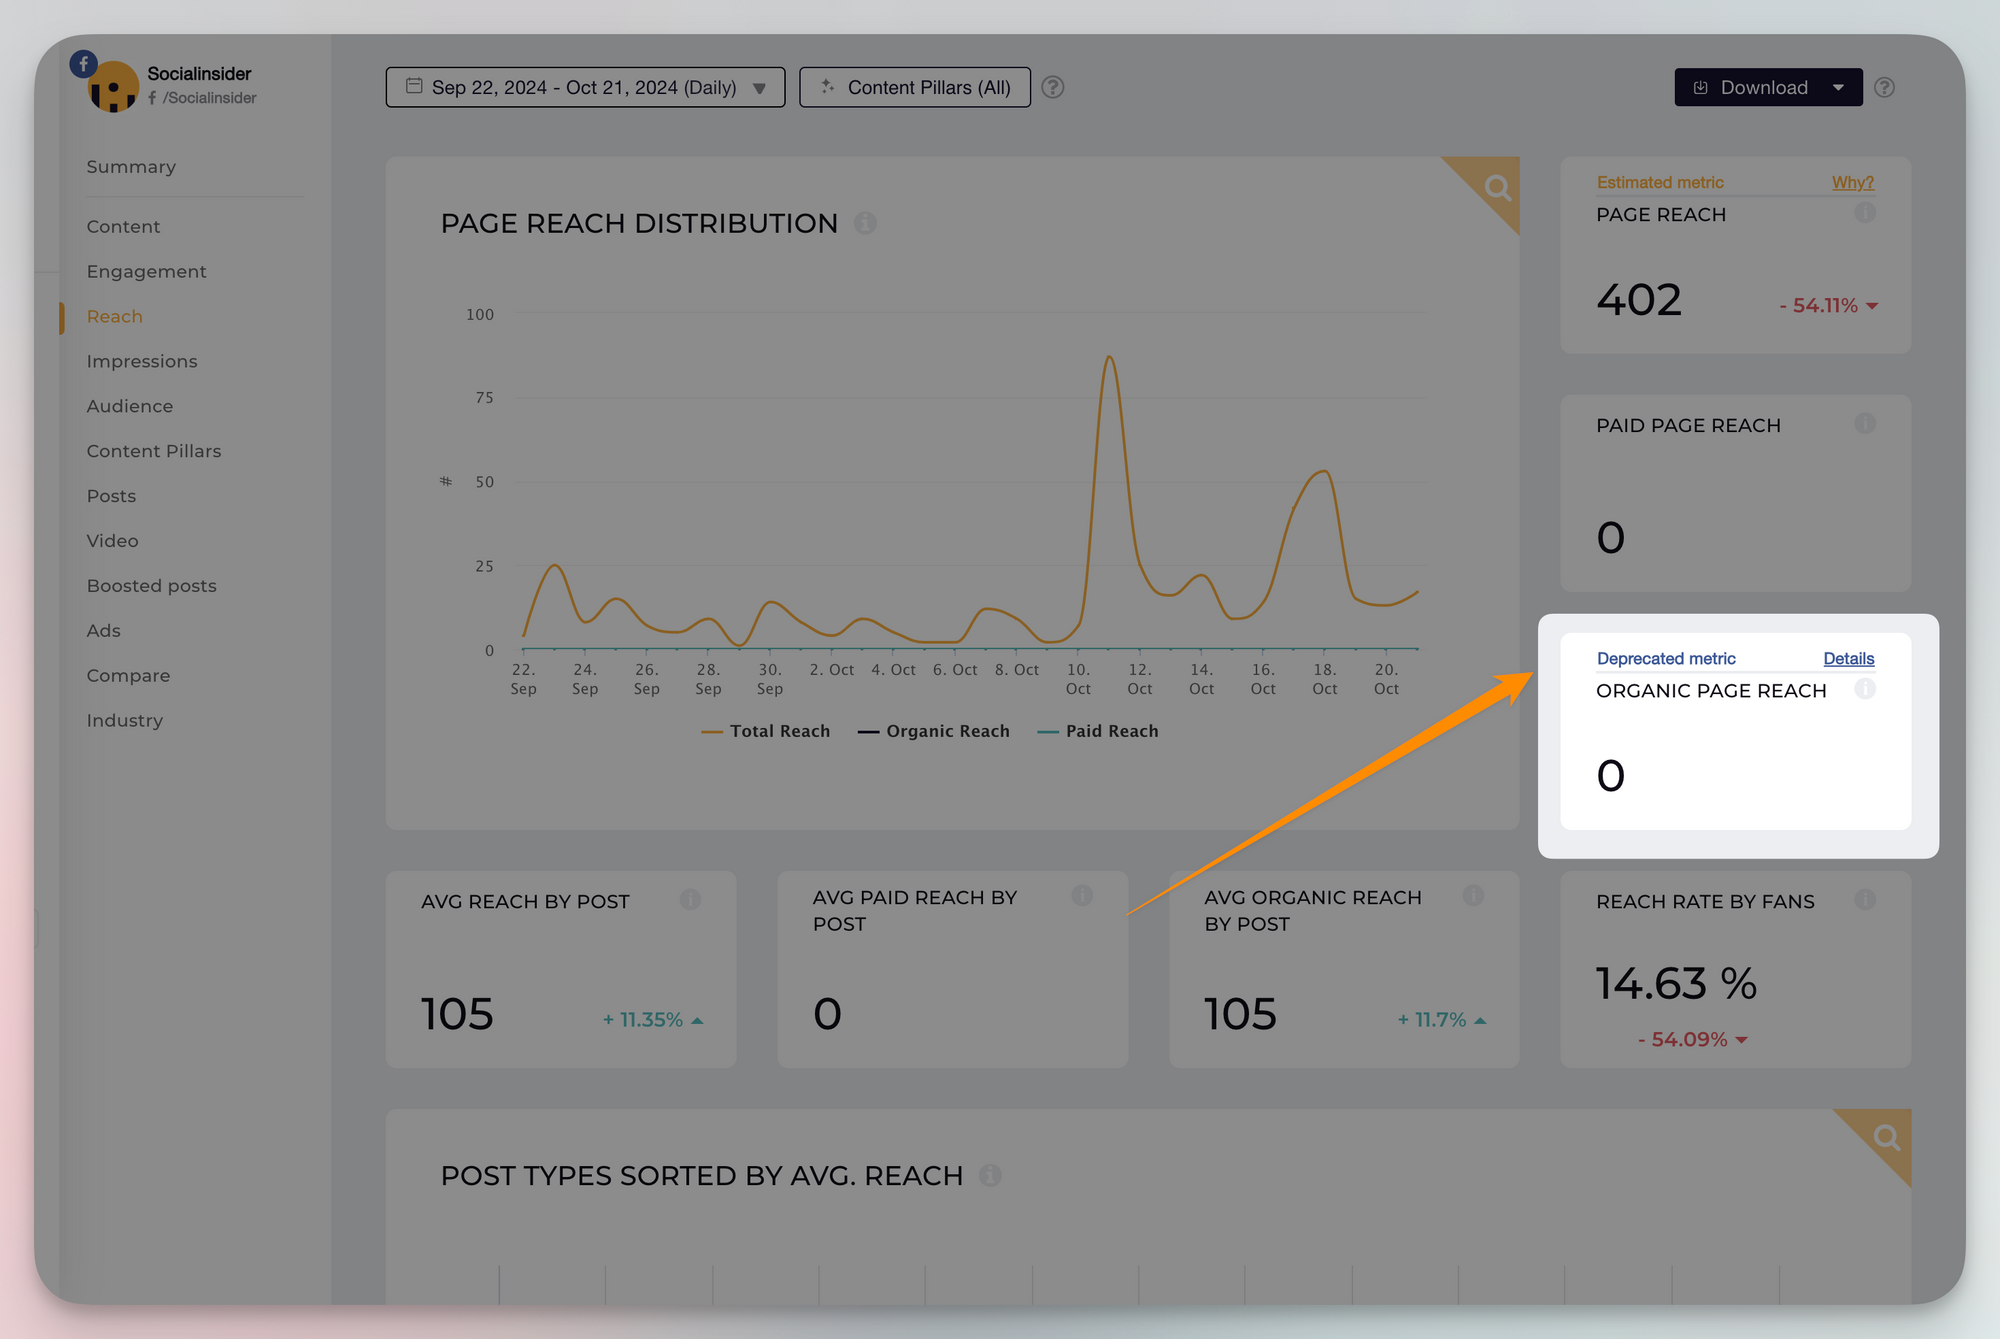Image resolution: width=2000 pixels, height=1339 pixels.
Task: Open Boosted posts in sidebar
Action: [x=151, y=586]
